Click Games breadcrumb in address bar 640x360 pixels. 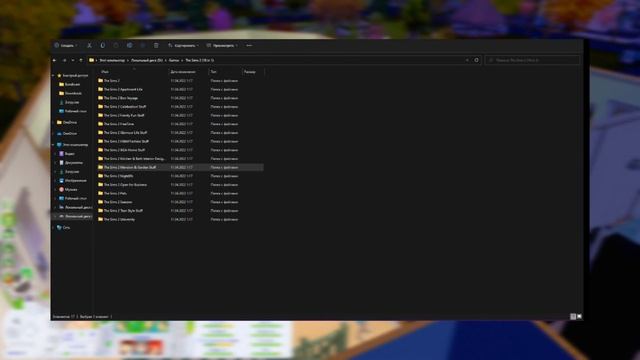(x=174, y=60)
